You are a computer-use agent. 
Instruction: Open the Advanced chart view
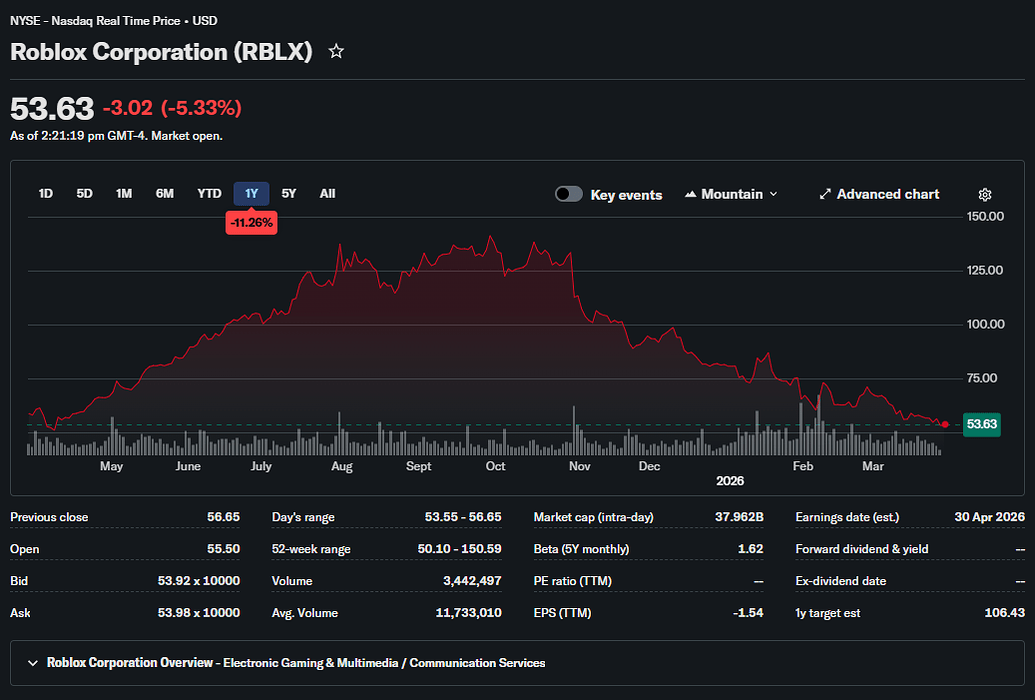click(x=879, y=194)
